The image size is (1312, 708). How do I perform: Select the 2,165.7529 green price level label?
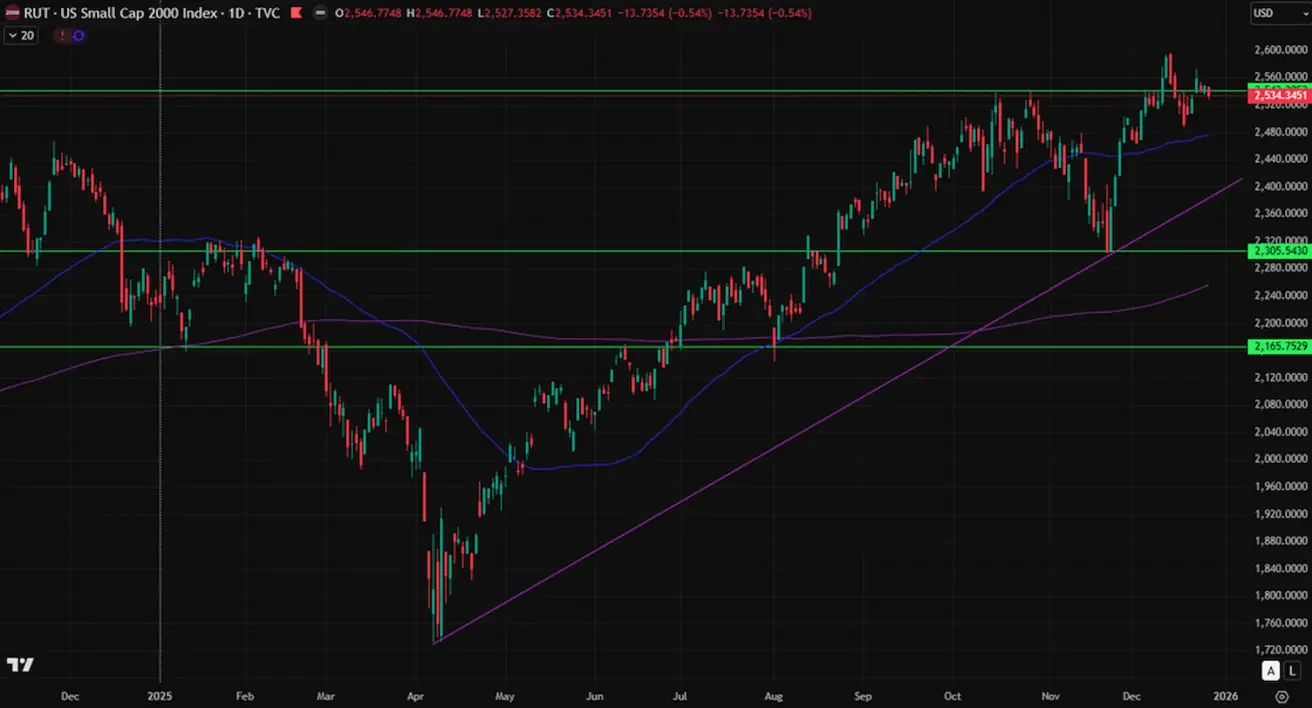click(x=1278, y=346)
